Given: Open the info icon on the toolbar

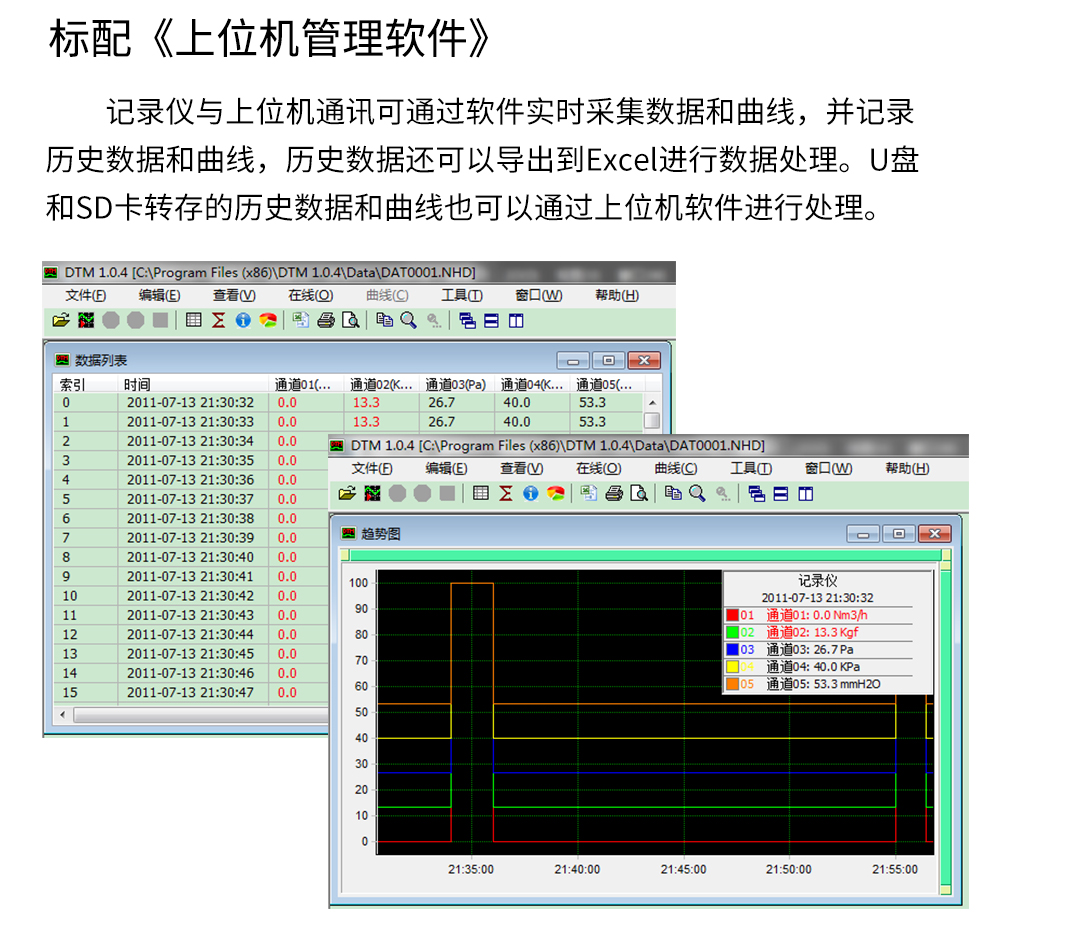Looking at the screenshot, I should tap(529, 493).
